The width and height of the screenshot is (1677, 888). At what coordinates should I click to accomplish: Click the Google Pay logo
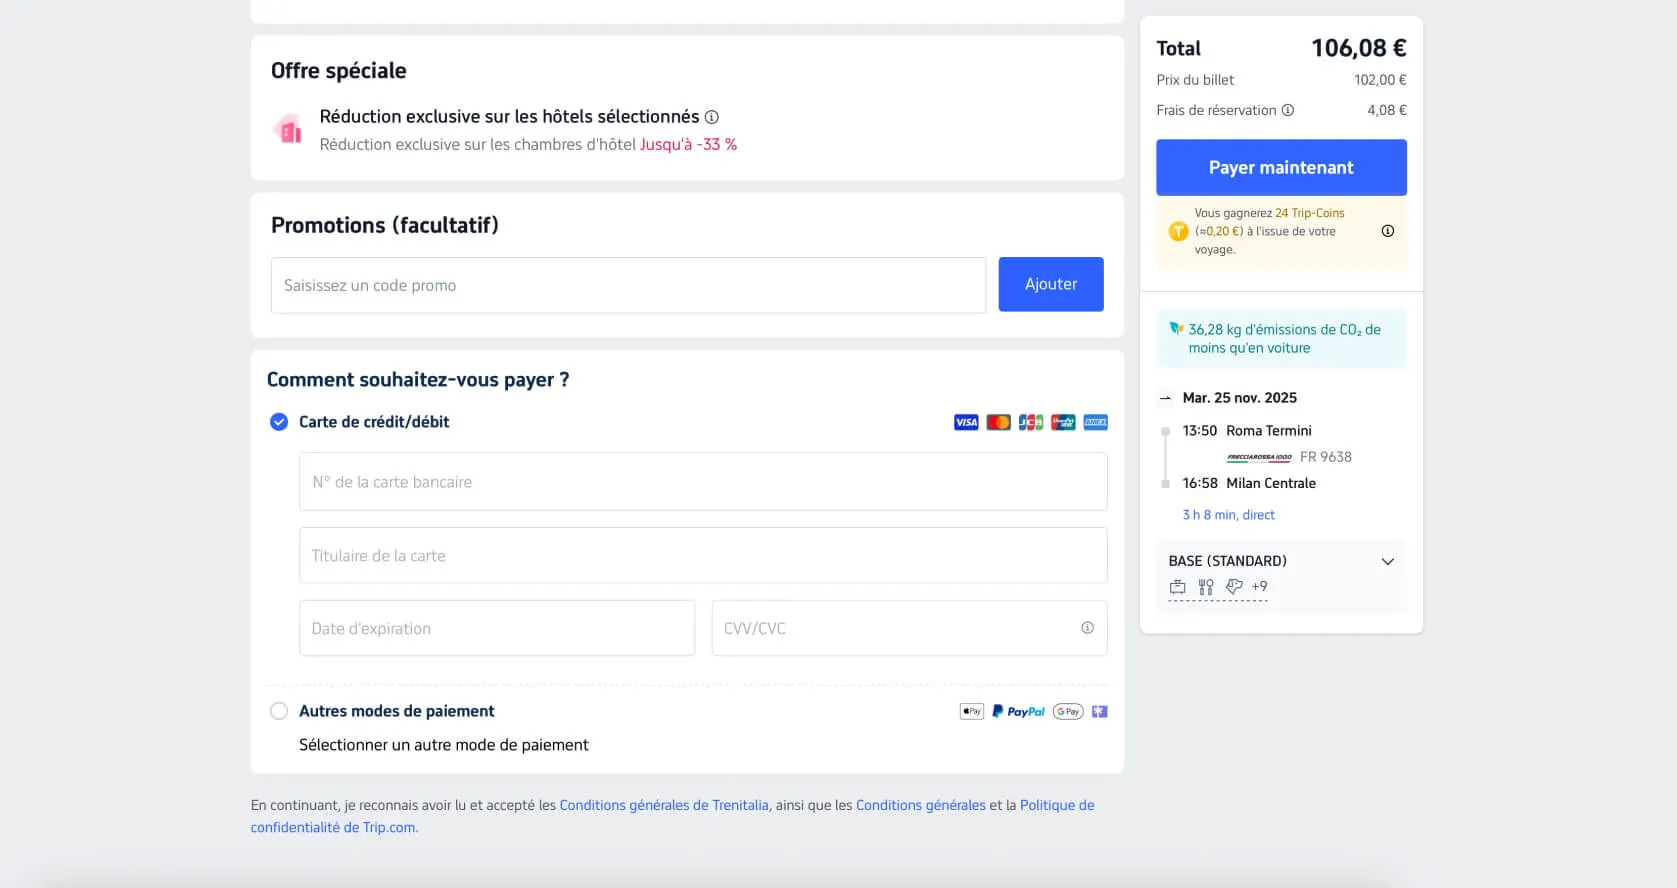pyautogui.click(x=1068, y=711)
